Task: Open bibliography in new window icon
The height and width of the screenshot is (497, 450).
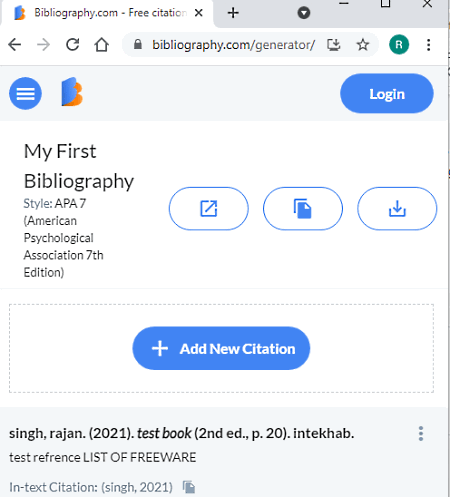Action: click(209, 209)
